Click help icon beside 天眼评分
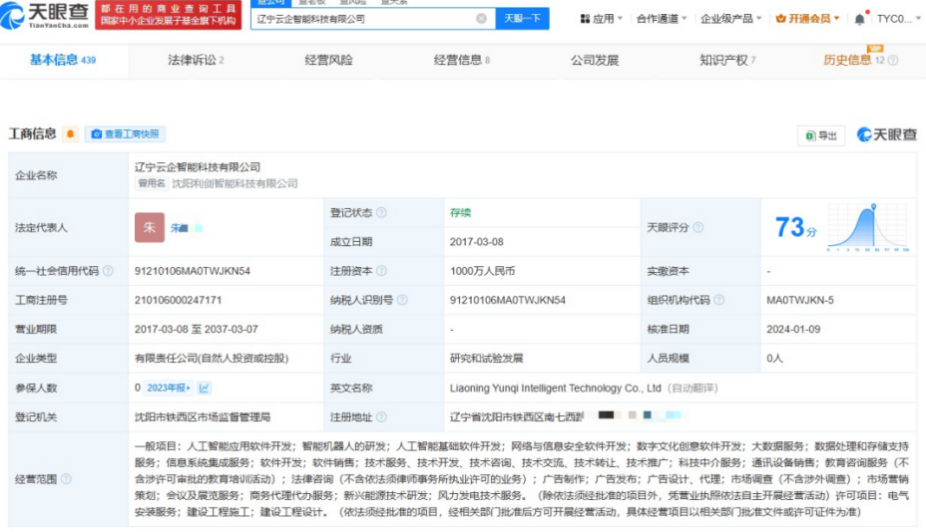 click(698, 228)
